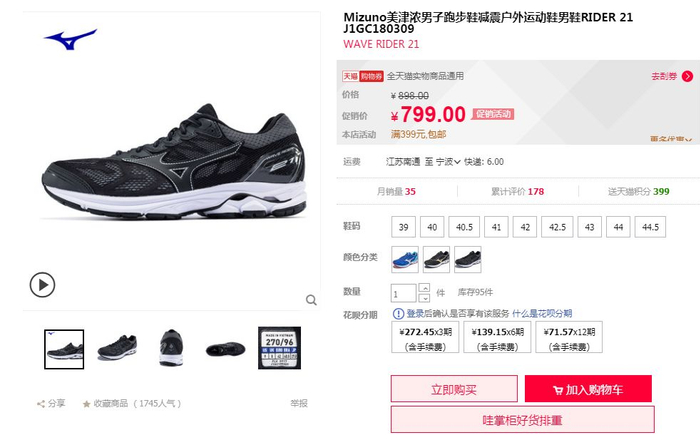Click the Mizuno logo on product image
This screenshot has height=440, width=700.
click(x=71, y=39)
